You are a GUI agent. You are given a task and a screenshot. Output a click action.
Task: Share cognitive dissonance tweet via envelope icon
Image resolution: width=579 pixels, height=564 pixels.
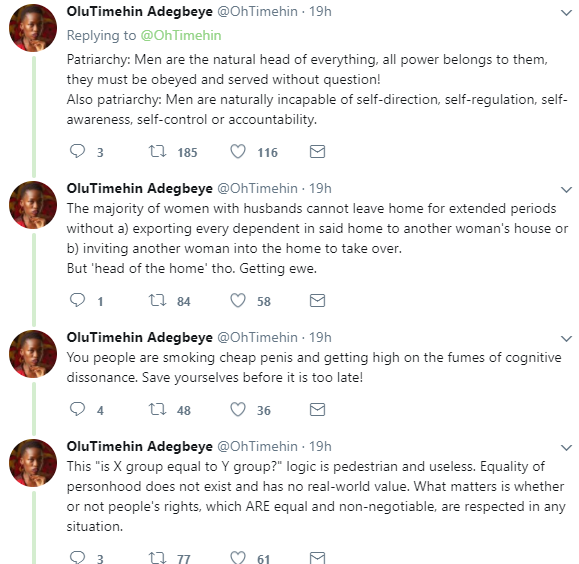[x=317, y=409]
